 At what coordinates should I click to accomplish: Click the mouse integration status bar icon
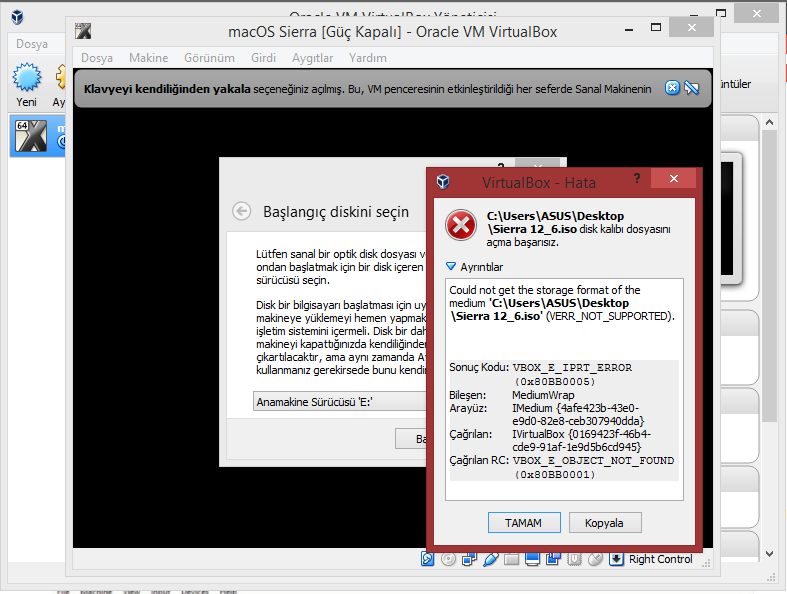coord(596,559)
